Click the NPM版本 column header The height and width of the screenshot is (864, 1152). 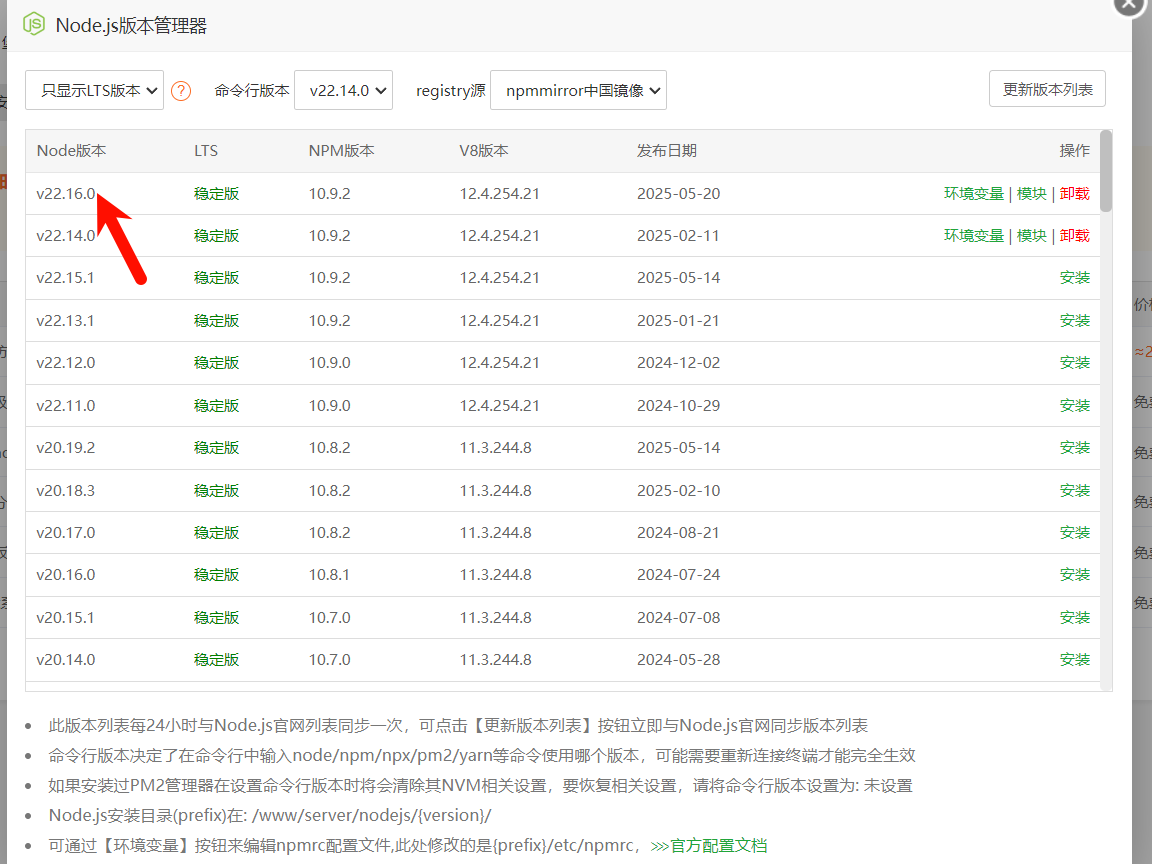tap(341, 151)
